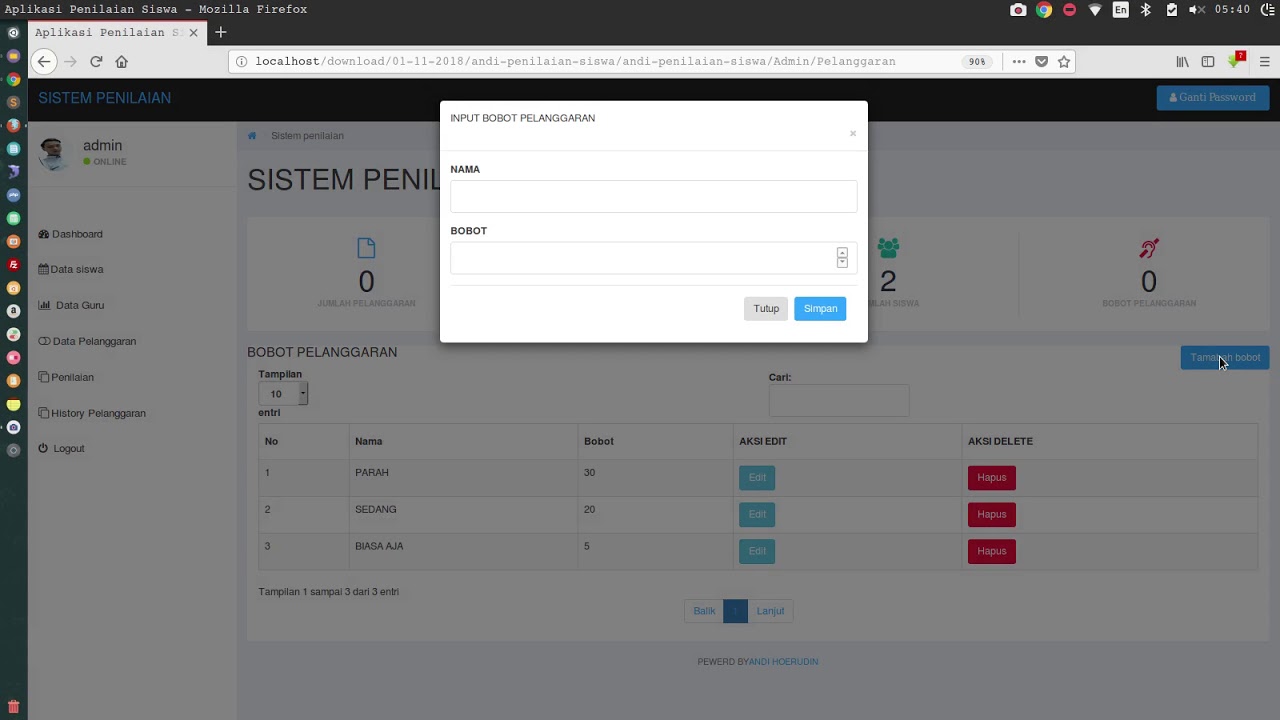Click the En keyboard layout indicator
The height and width of the screenshot is (720, 1280).
click(1121, 10)
